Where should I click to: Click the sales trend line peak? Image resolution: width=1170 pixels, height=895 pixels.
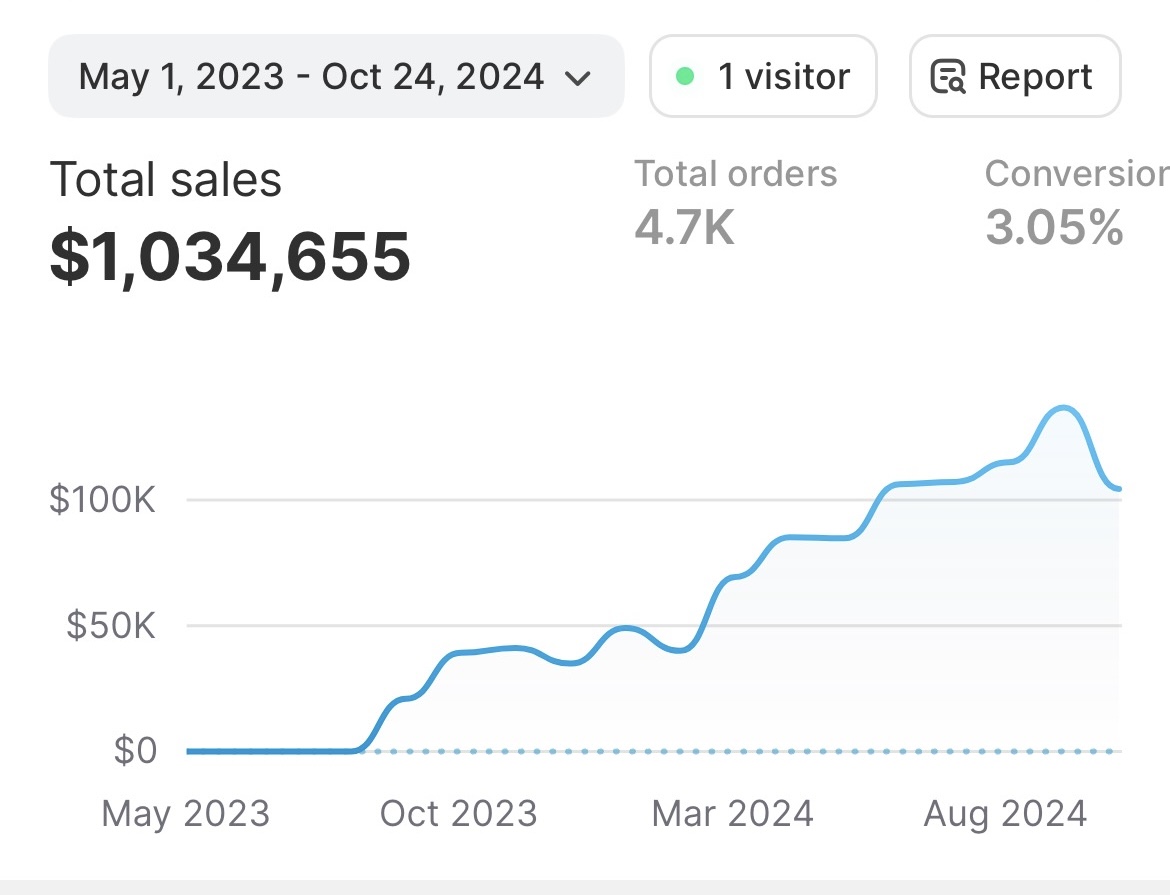[1063, 407]
